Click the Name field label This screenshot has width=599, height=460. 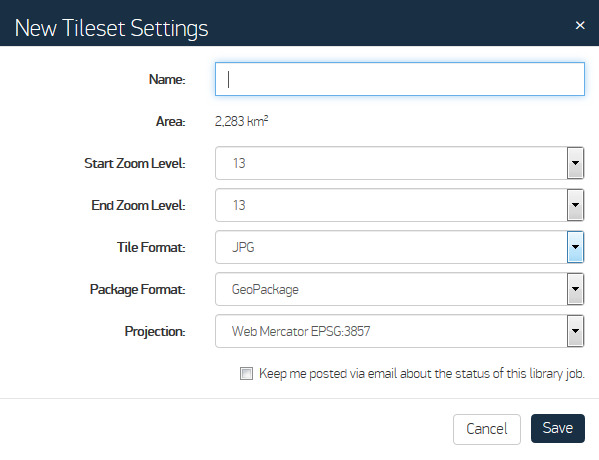coord(167,79)
